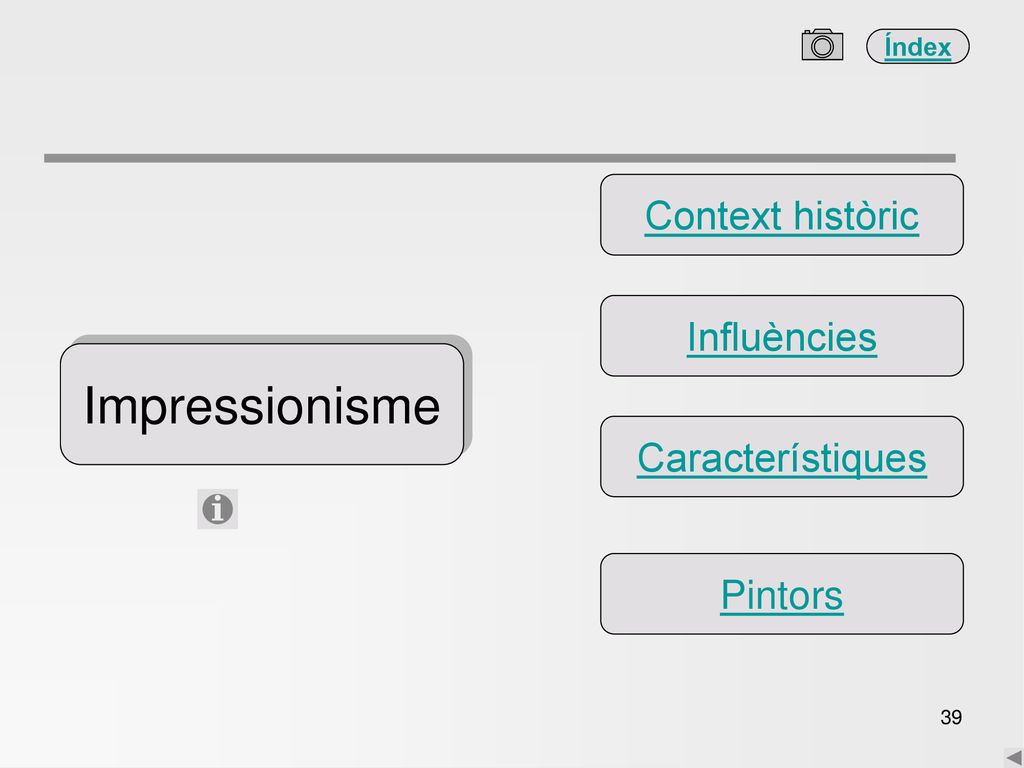Go to the Influències section link
The image size is (1024, 768).
click(x=782, y=337)
